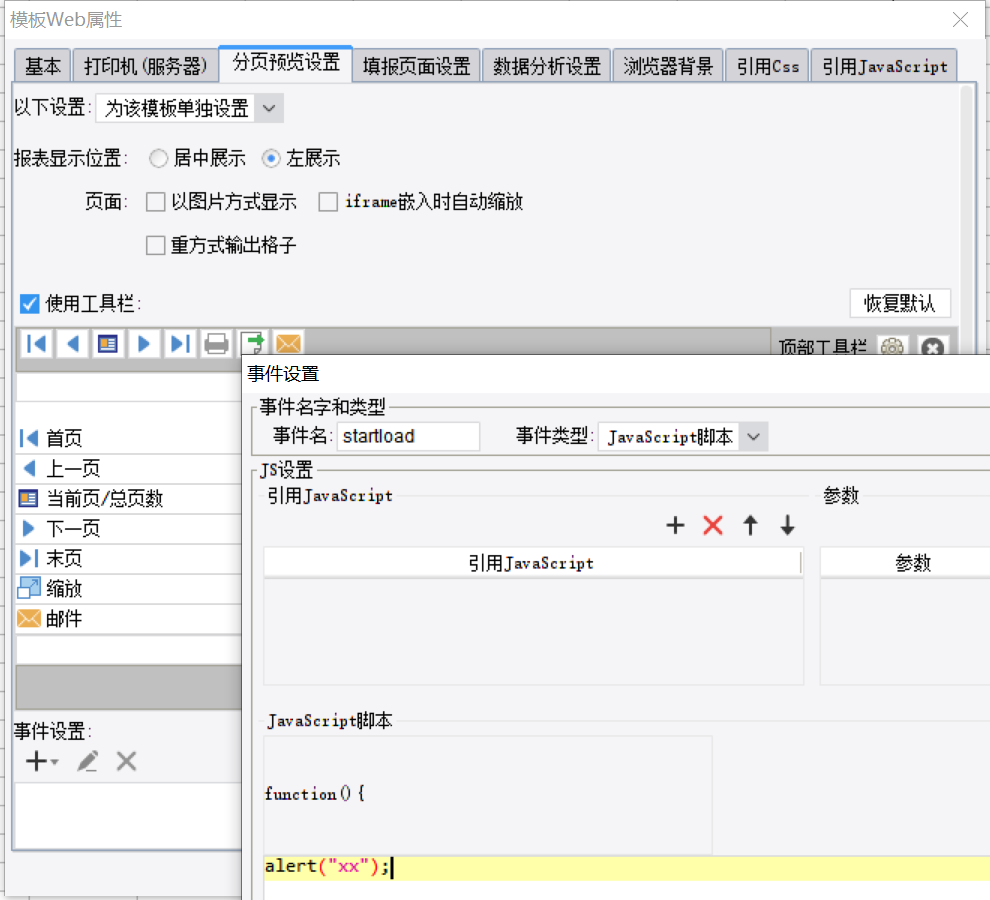The height and width of the screenshot is (900, 990).
Task: Enable 重方式输出格子 checkbox
Action: coord(155,245)
